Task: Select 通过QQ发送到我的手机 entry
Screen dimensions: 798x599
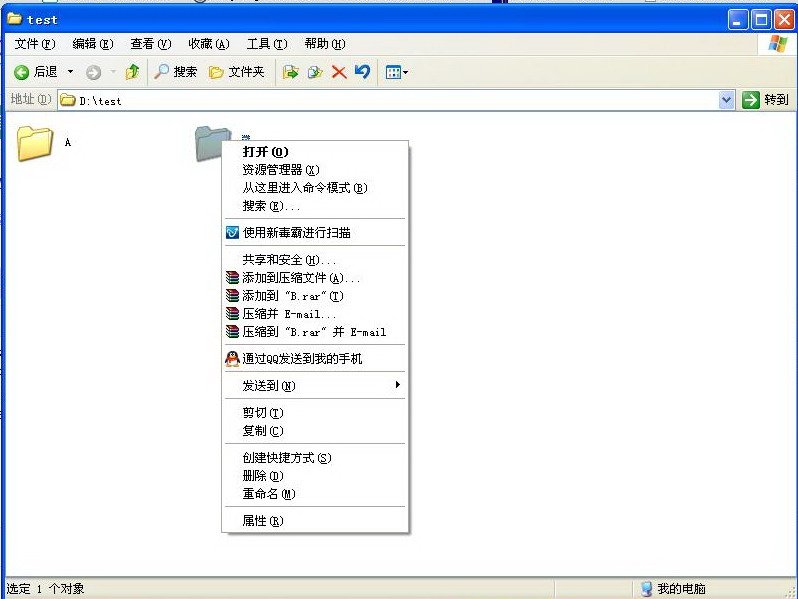Action: [315, 359]
